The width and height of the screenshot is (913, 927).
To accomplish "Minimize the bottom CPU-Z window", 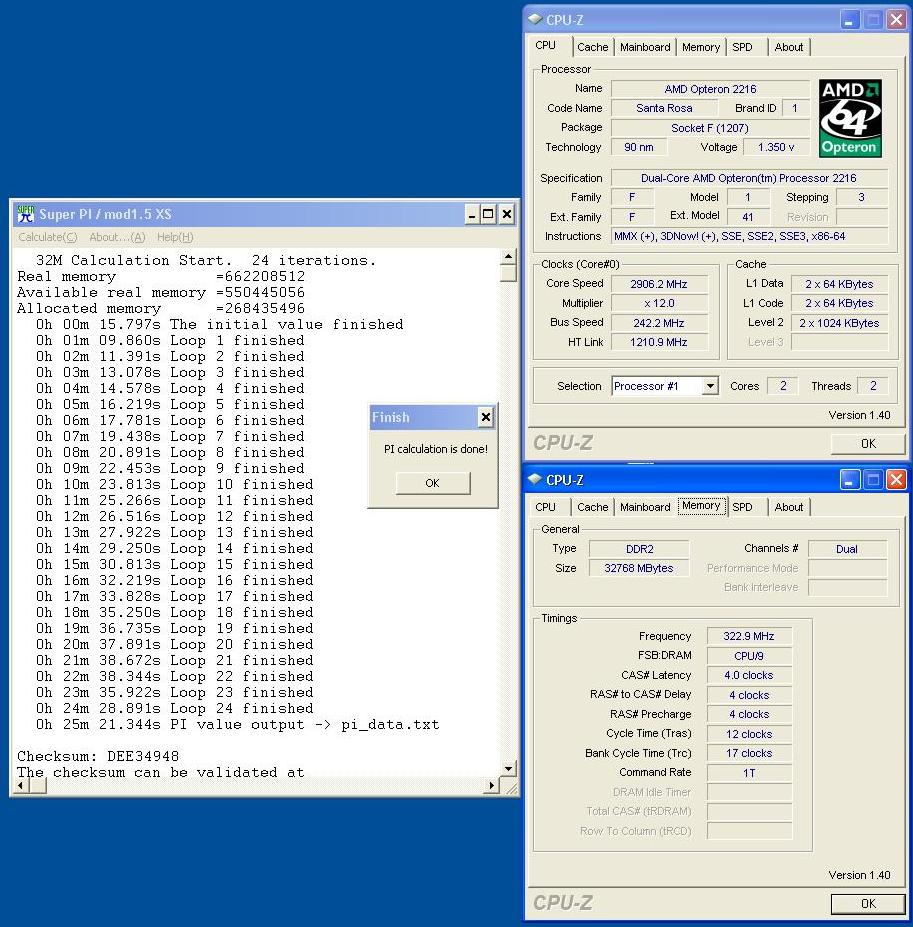I will click(849, 480).
